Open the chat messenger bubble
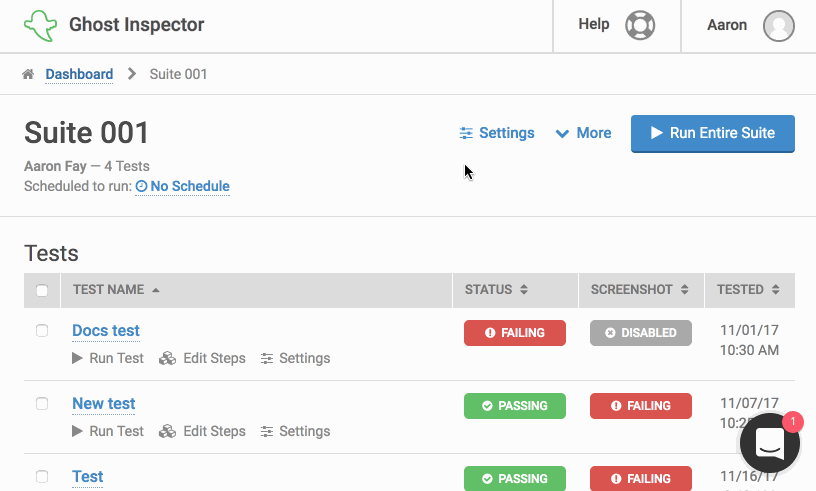The image size is (816, 491). pos(770,443)
